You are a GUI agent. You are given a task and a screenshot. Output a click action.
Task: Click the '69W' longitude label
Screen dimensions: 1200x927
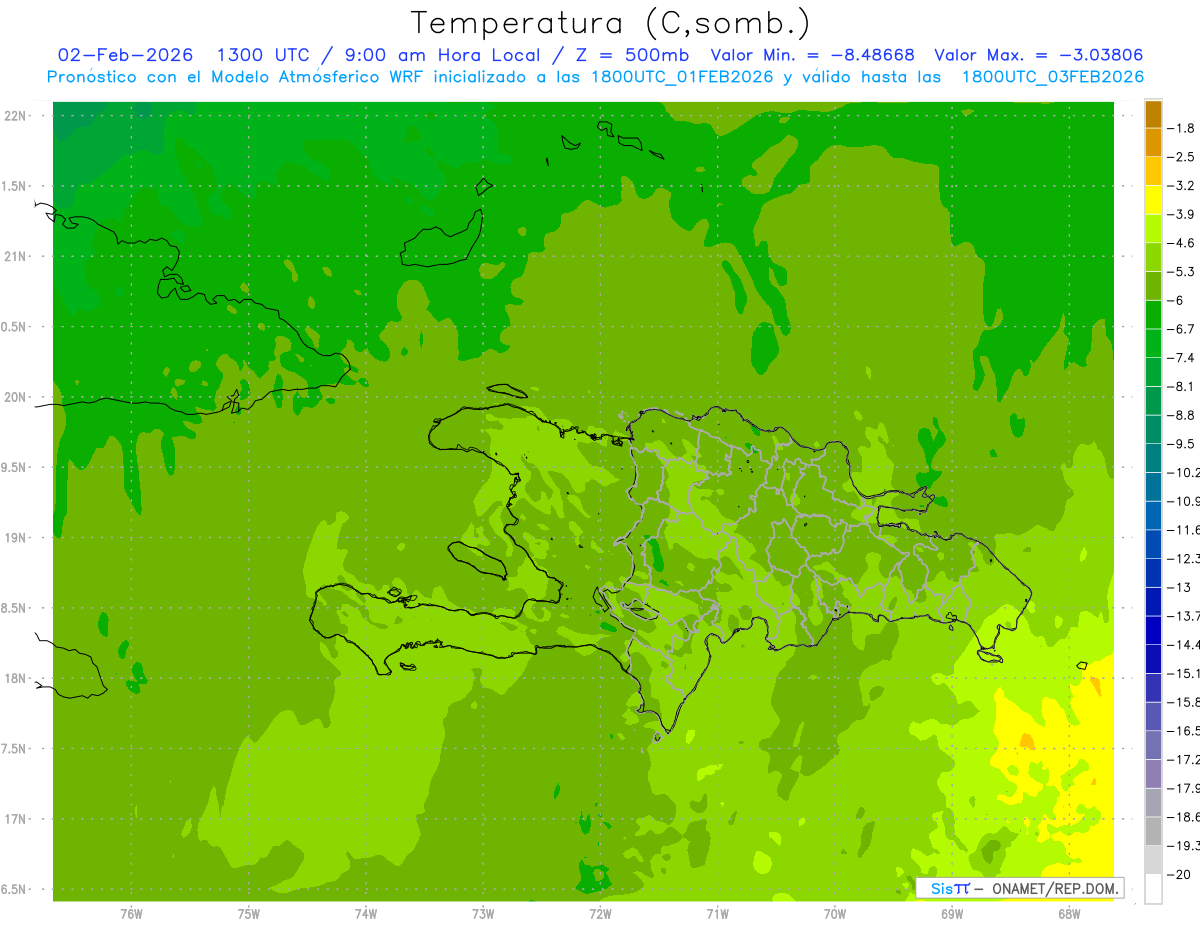click(x=952, y=913)
